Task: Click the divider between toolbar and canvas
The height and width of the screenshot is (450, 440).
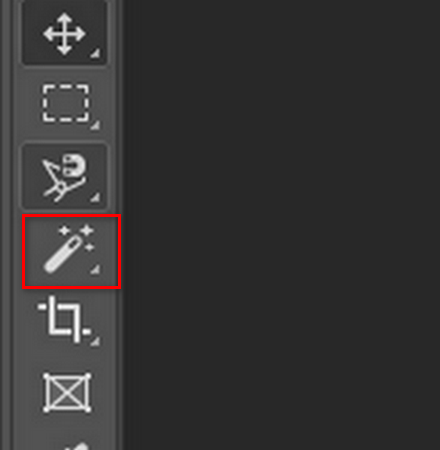Action: (x=120, y=225)
